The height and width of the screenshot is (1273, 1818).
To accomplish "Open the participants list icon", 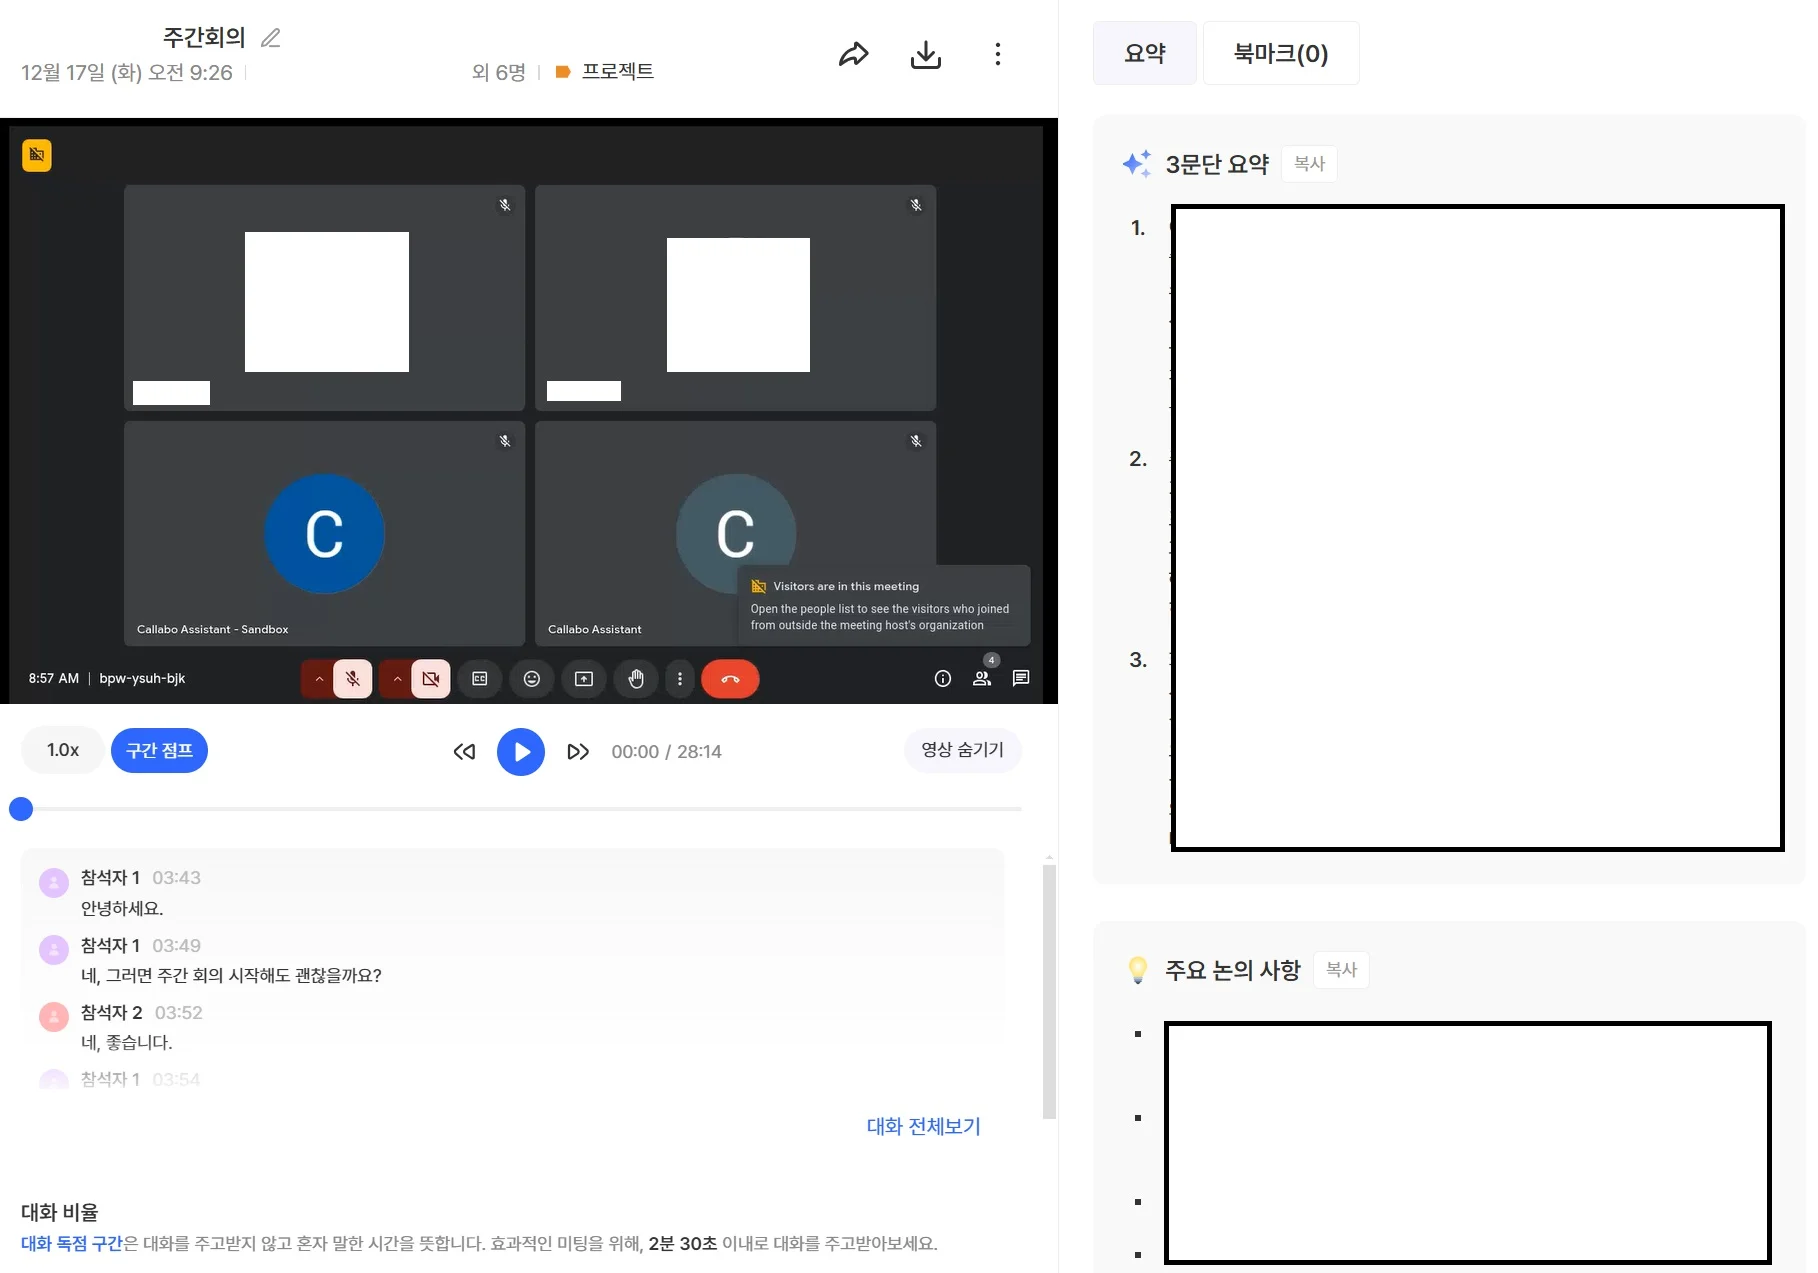I will click(x=983, y=679).
